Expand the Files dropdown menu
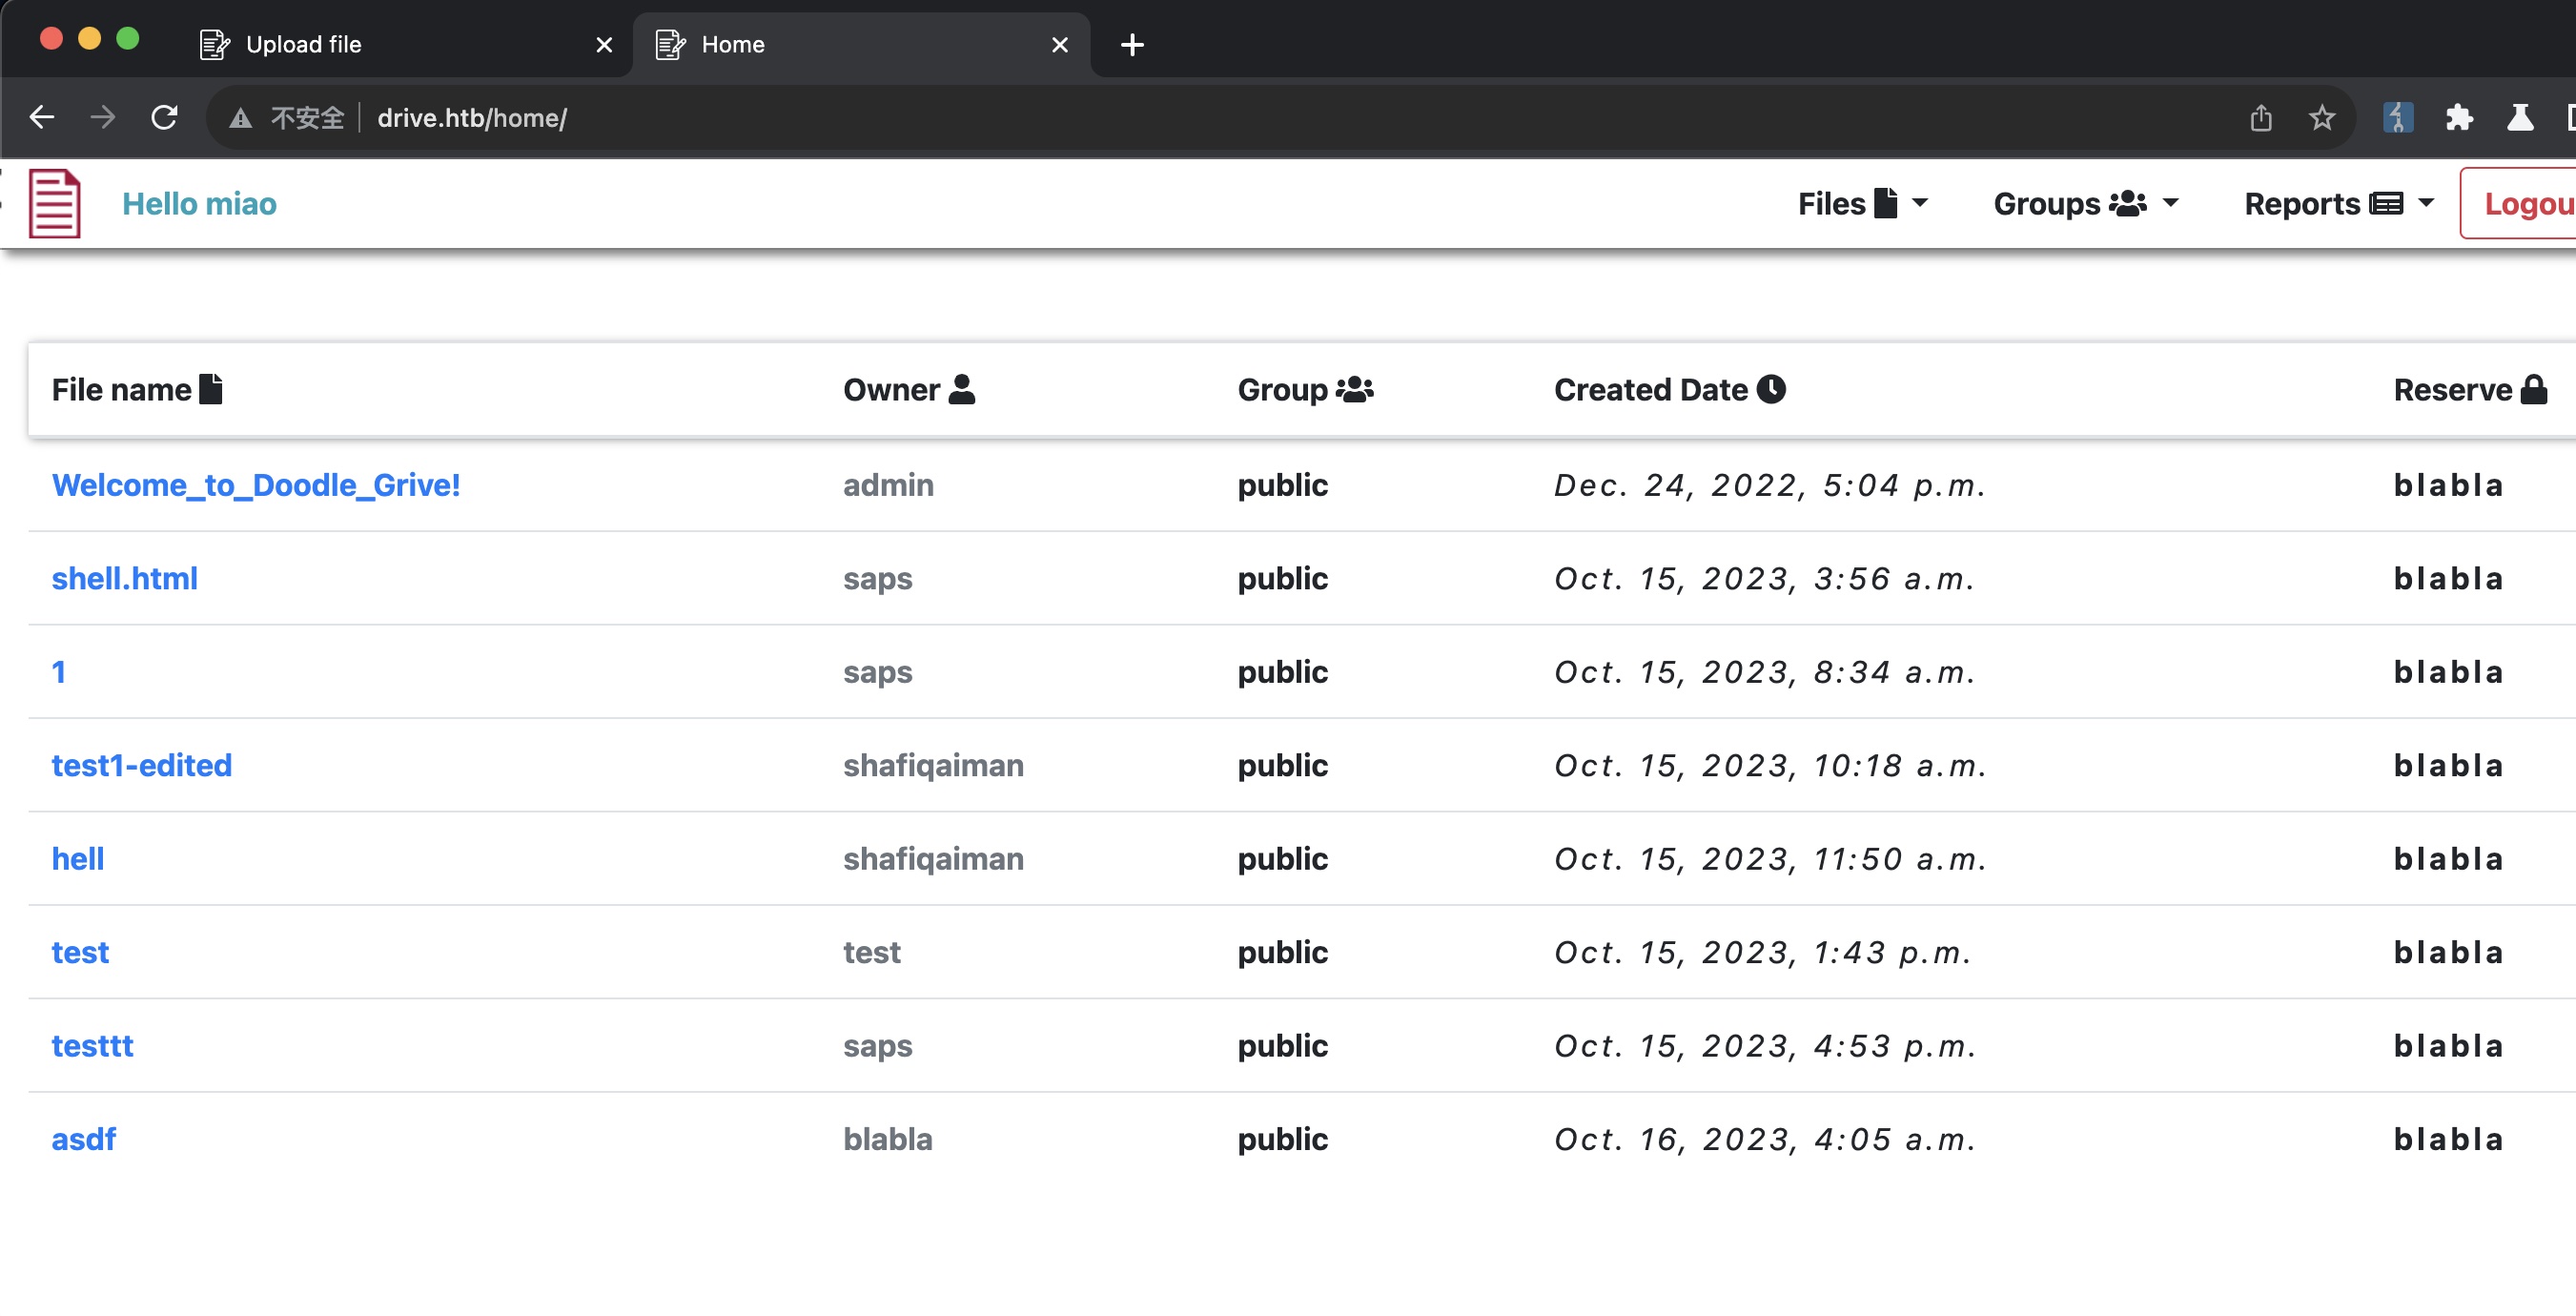 [x=1862, y=204]
